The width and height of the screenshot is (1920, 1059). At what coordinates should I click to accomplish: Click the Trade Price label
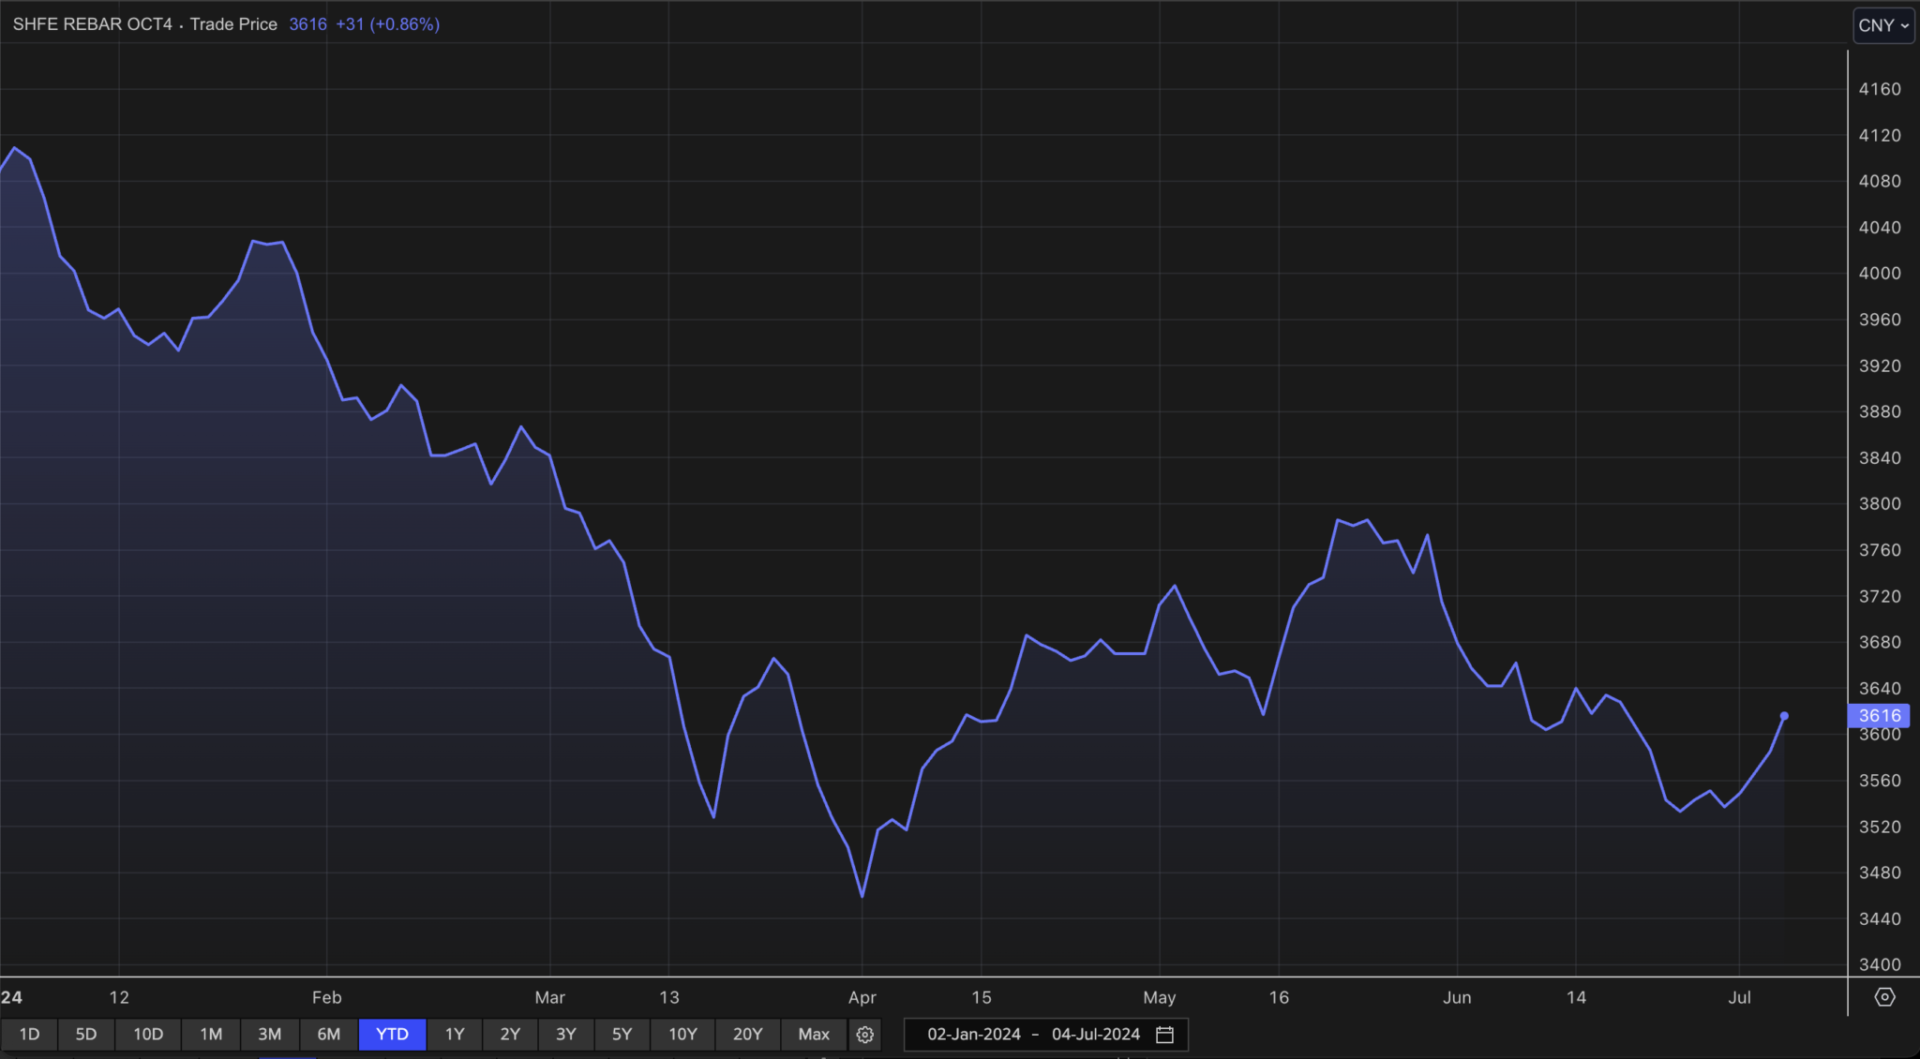pos(234,24)
